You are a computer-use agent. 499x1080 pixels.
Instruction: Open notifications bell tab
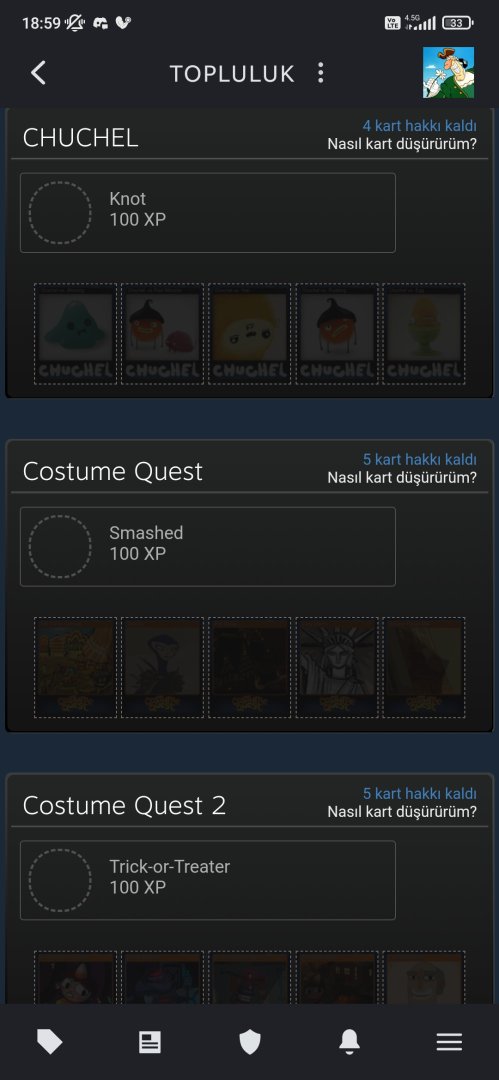tap(349, 1042)
